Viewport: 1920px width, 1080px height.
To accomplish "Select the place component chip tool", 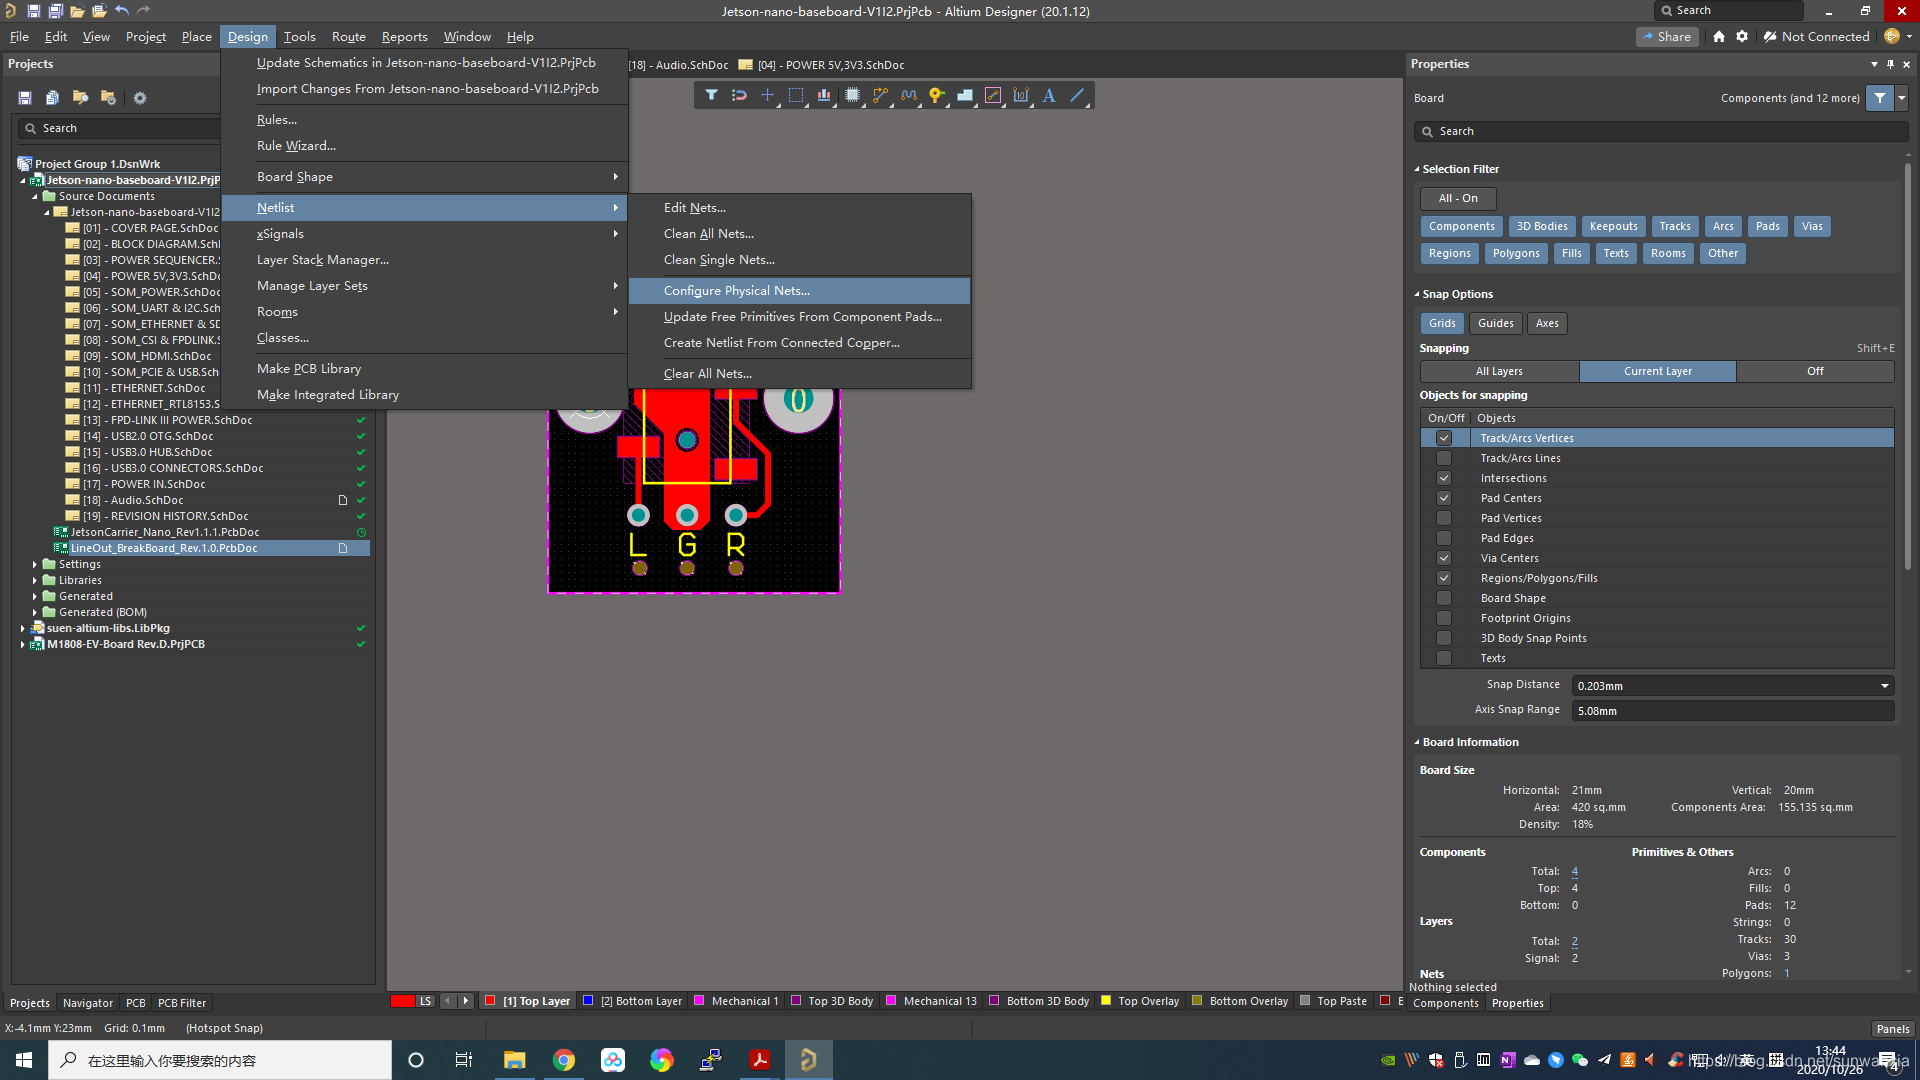I will pos(852,96).
